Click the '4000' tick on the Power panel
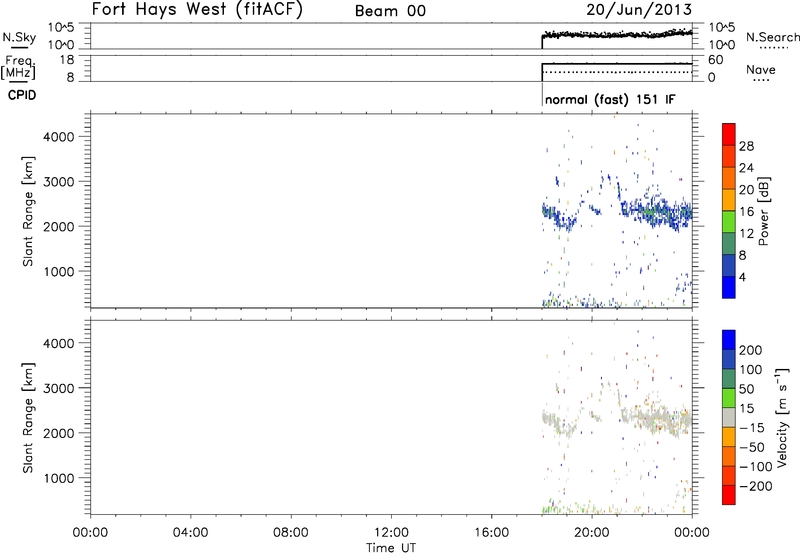This screenshot has width=800, height=554. [x=59, y=137]
